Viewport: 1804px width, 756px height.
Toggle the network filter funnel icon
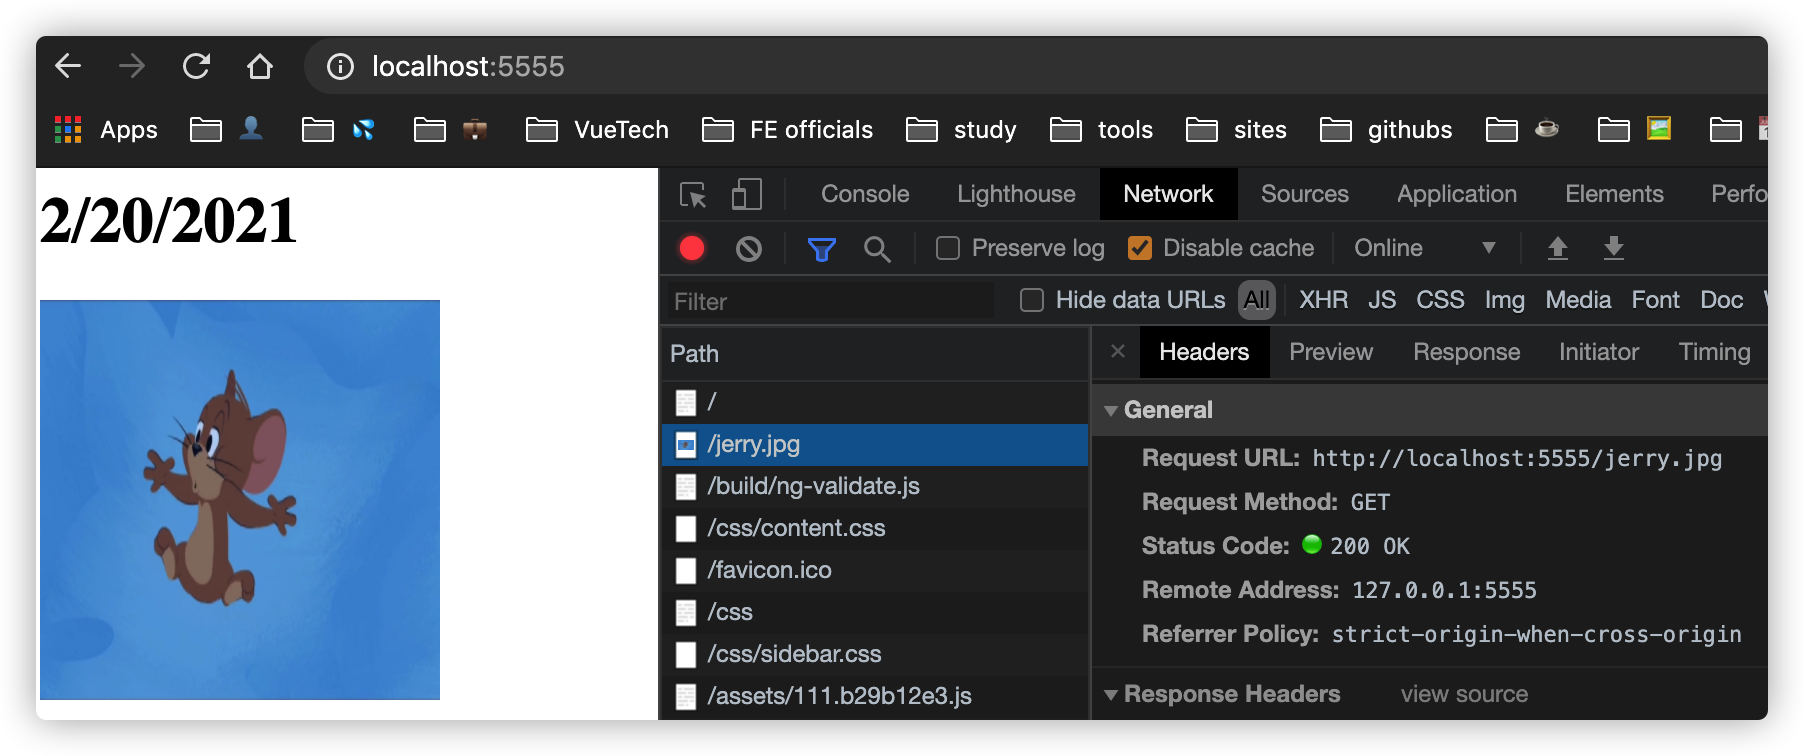(x=821, y=248)
